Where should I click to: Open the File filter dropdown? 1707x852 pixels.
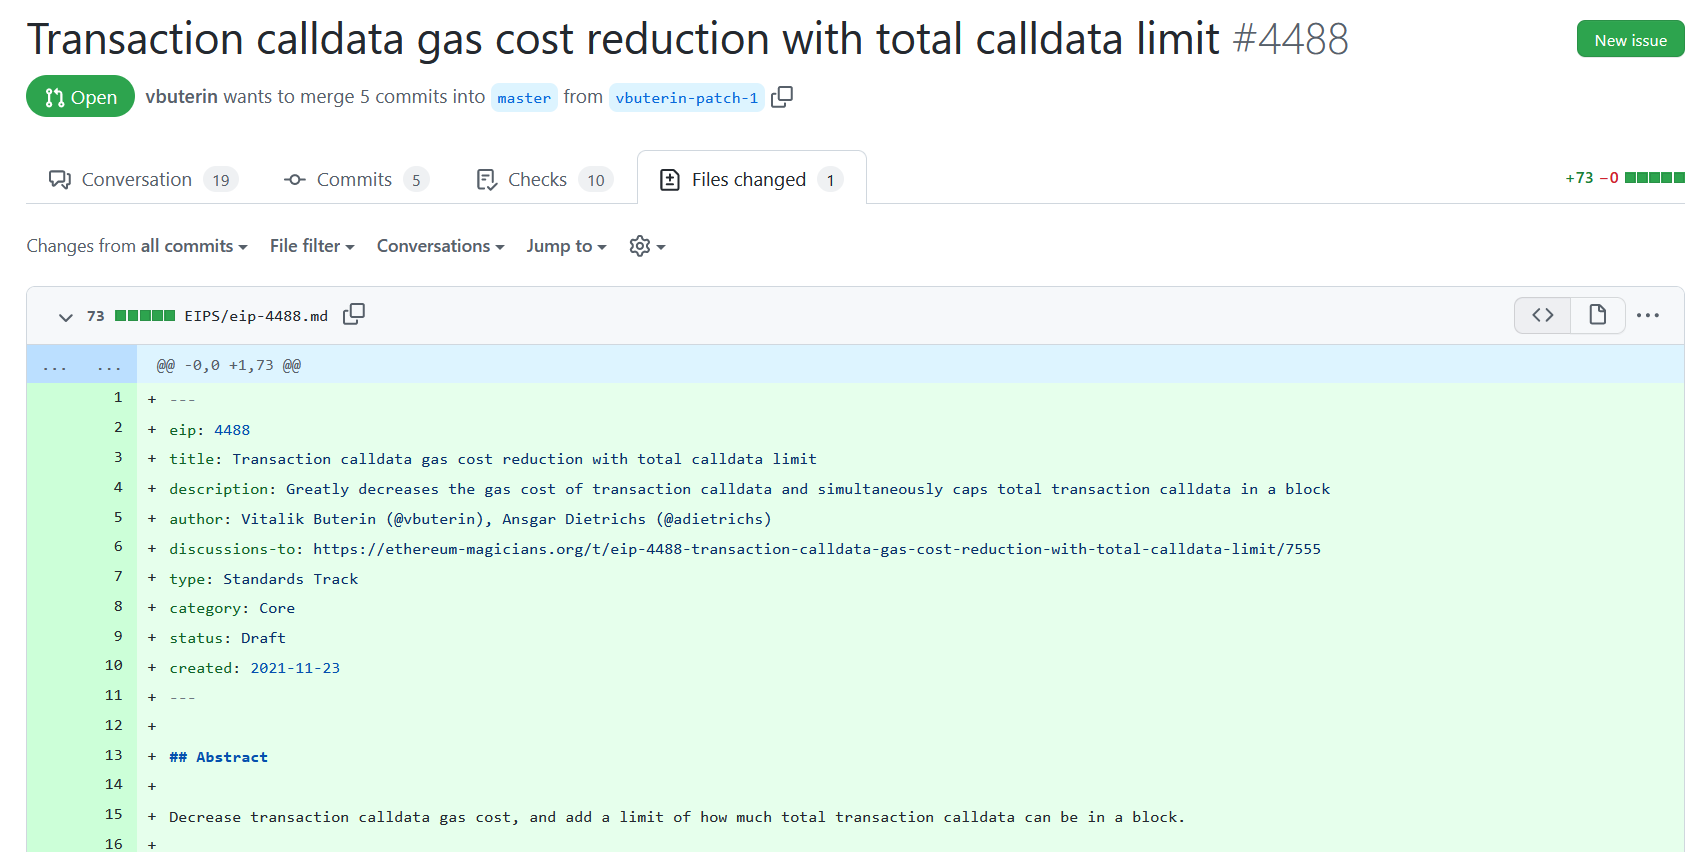point(312,246)
